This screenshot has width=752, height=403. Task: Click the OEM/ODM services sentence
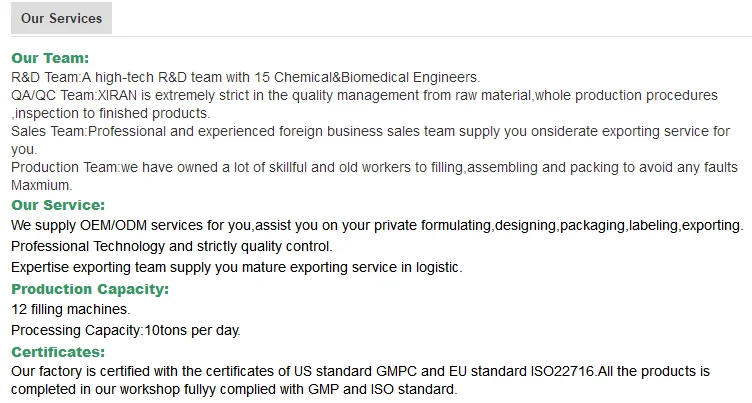click(376, 225)
